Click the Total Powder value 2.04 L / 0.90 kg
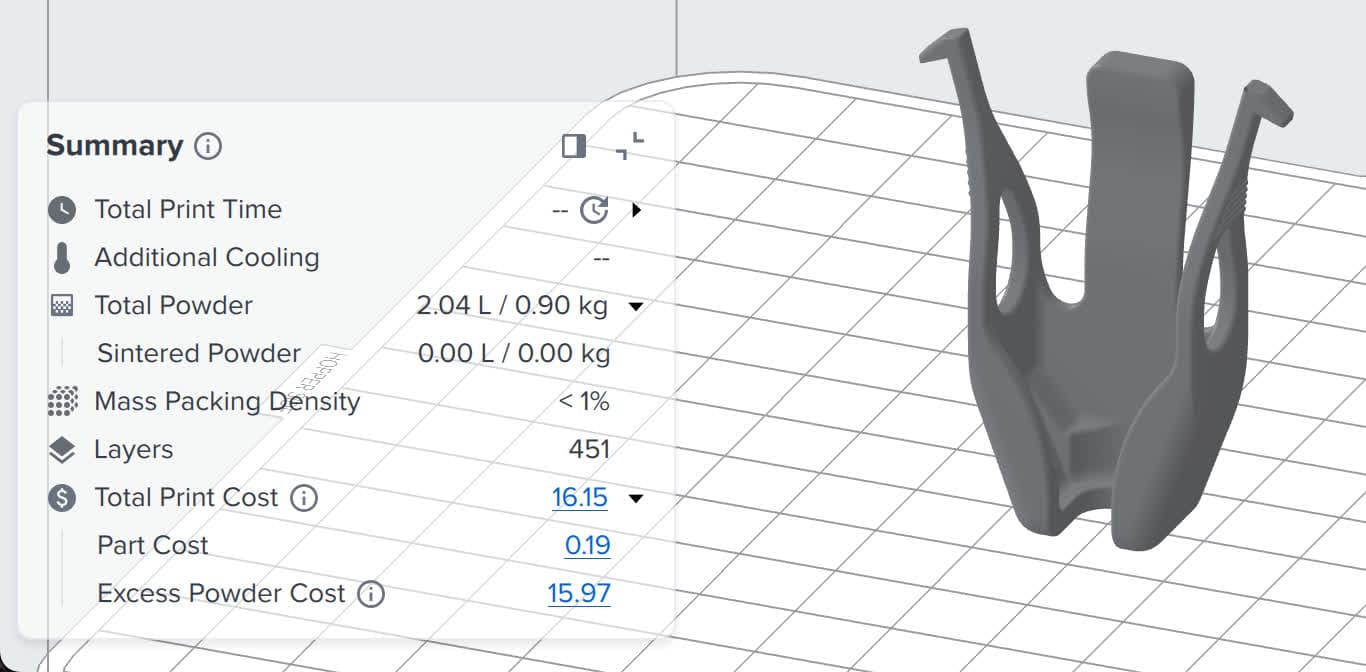Image resolution: width=1366 pixels, height=672 pixels. pos(512,305)
